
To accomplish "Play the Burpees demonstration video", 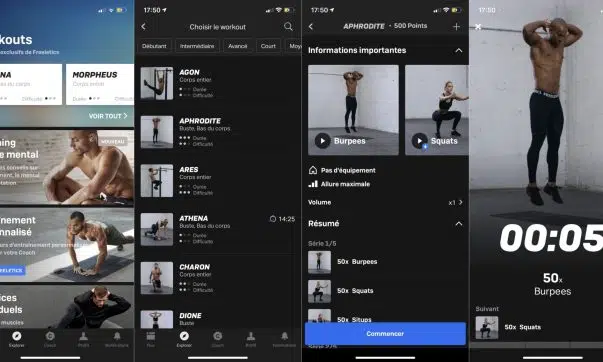I will coord(323,141).
